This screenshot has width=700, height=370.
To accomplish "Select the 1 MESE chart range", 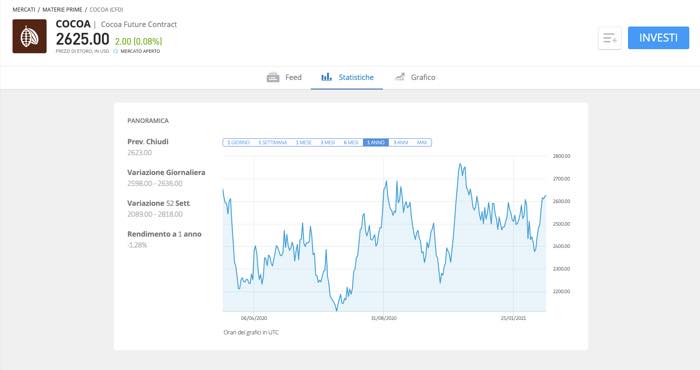I will [x=304, y=142].
